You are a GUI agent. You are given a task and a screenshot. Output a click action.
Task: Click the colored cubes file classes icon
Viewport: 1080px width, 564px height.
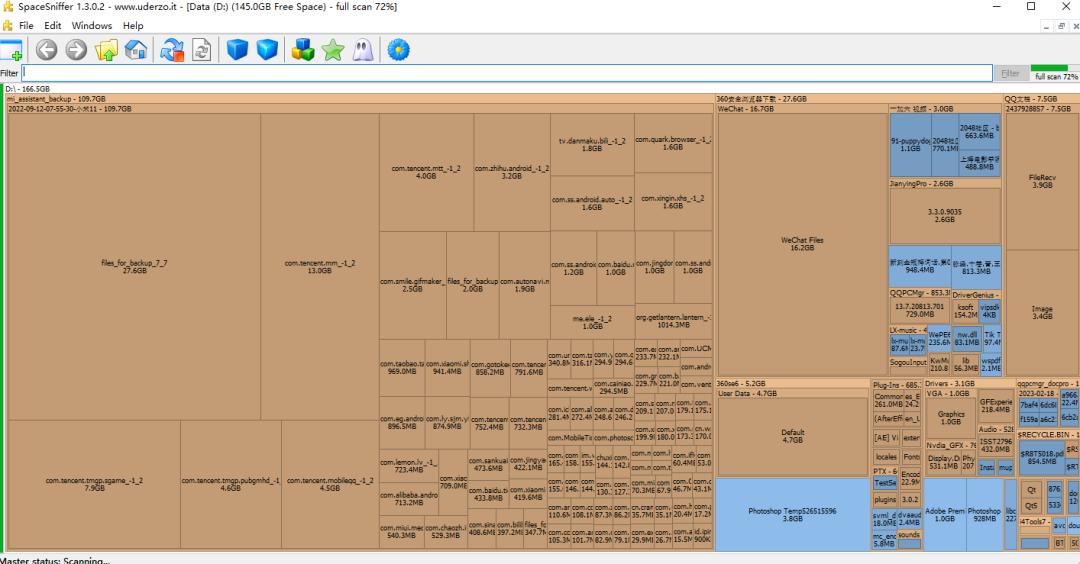pos(302,50)
